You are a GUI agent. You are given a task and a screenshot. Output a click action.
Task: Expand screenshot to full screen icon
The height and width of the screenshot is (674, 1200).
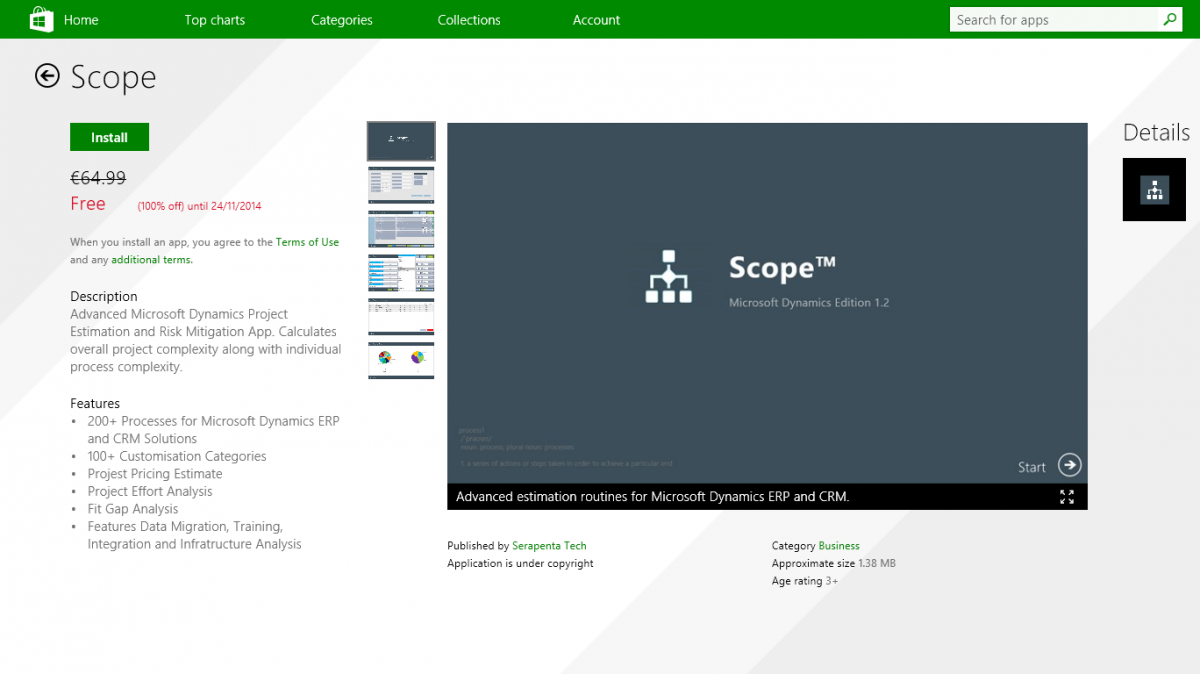(x=1067, y=497)
